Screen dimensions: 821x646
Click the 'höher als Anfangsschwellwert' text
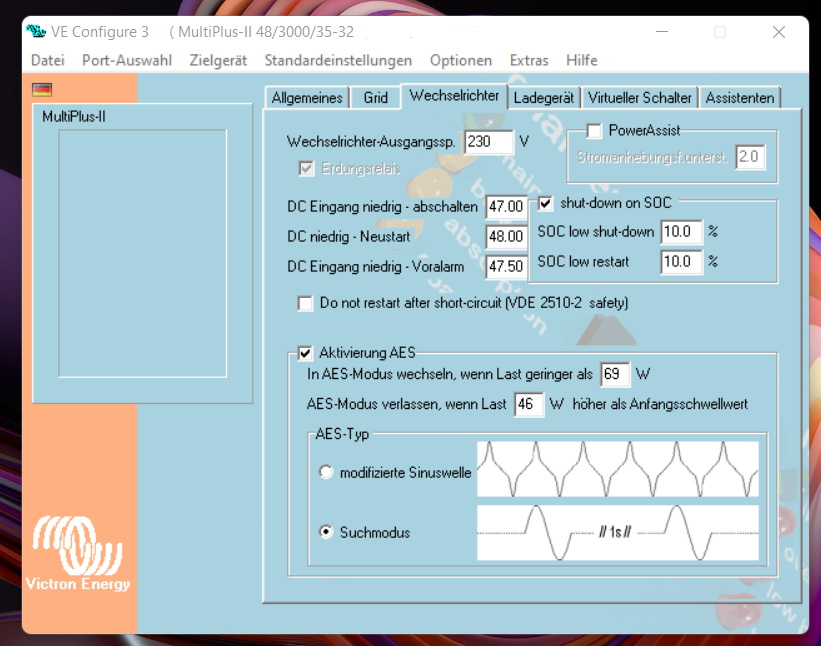[660, 404]
